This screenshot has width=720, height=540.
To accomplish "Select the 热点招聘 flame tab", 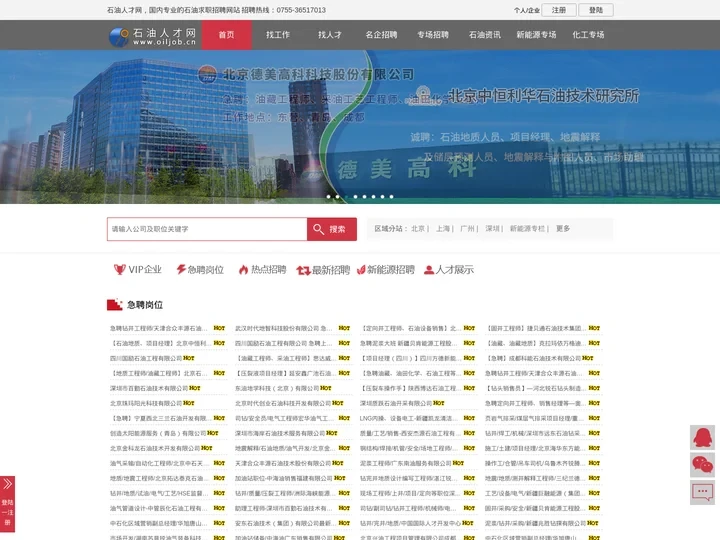I will 262,270.
